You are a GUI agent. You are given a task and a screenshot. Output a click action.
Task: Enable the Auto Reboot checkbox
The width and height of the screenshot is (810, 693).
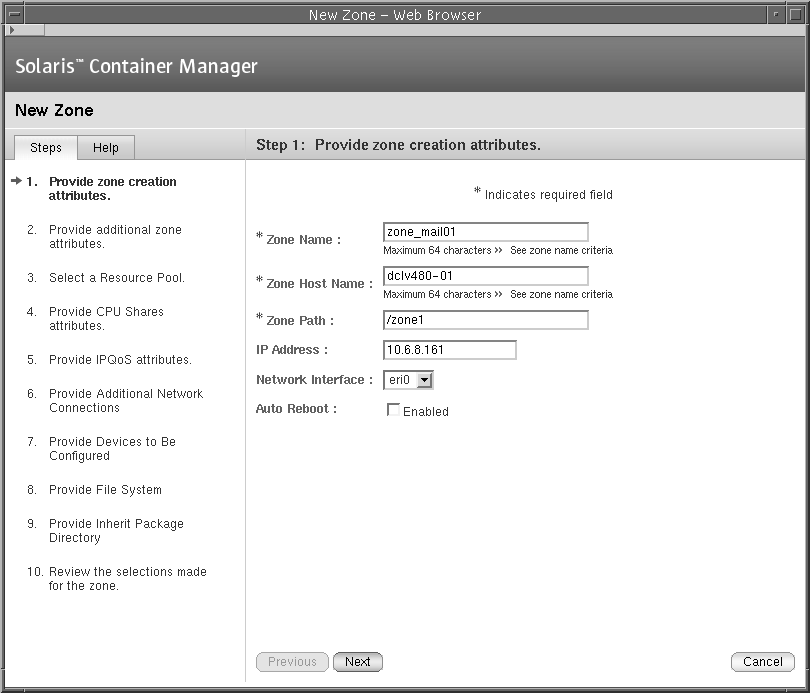point(393,410)
